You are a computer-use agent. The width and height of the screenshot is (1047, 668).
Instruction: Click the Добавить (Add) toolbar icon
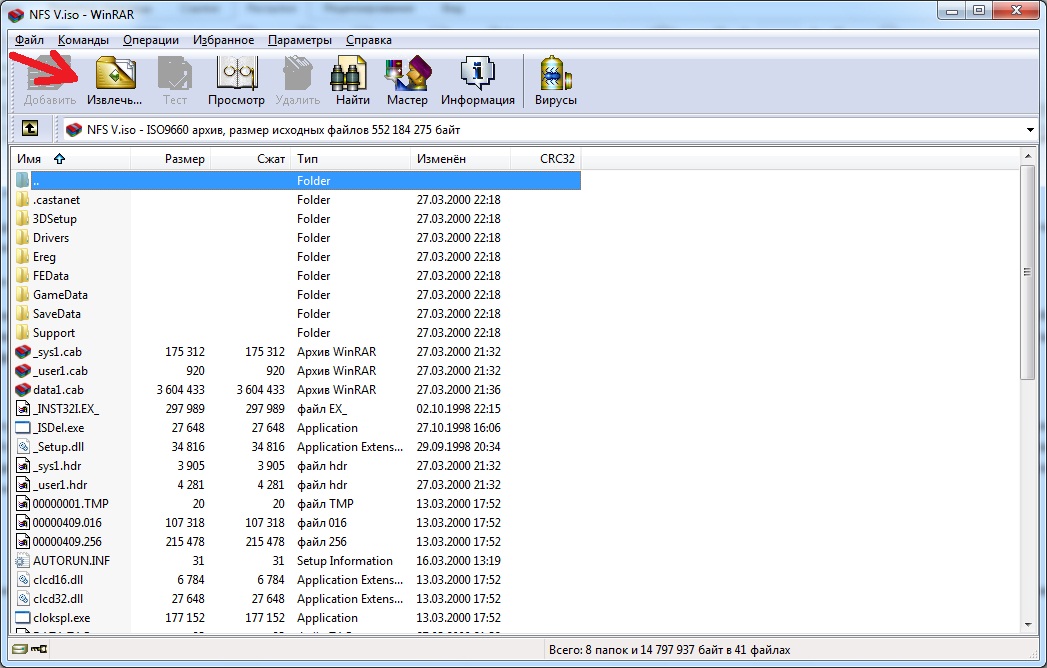[49, 73]
